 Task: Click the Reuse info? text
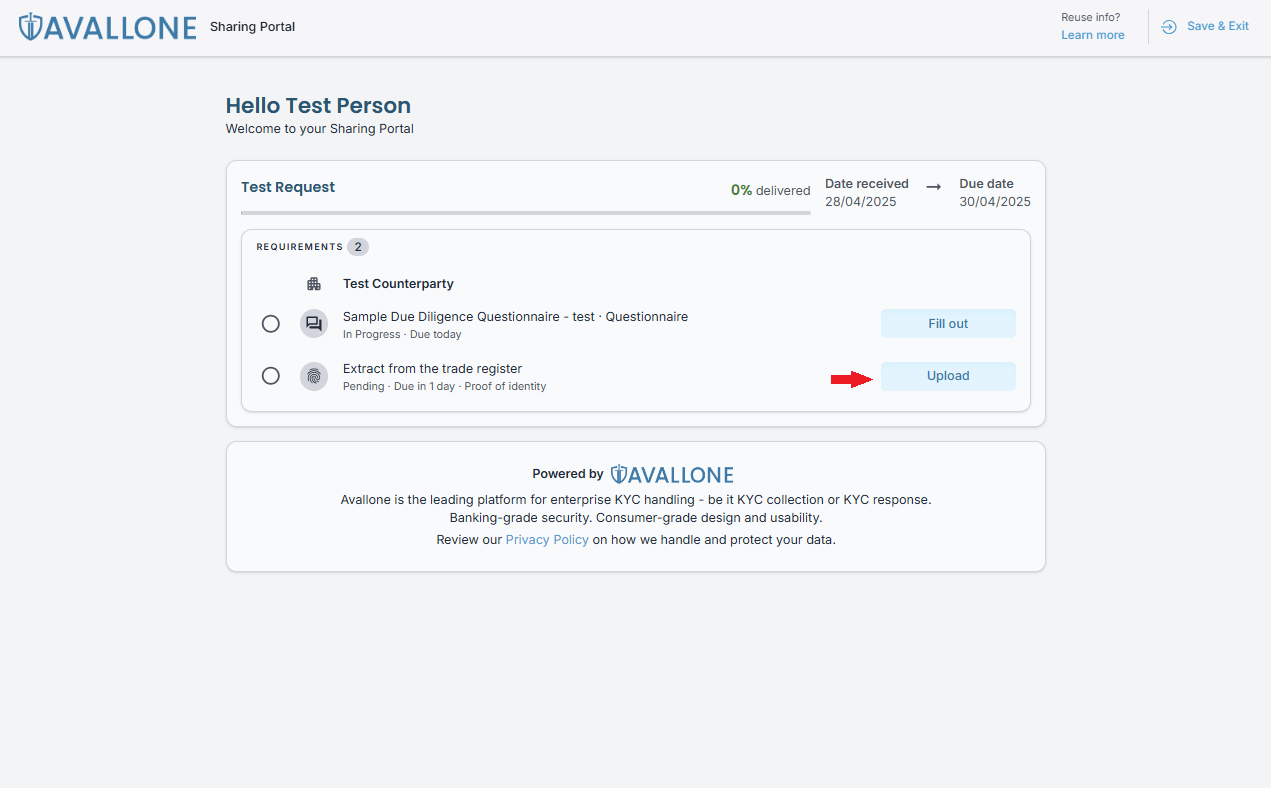1091,17
